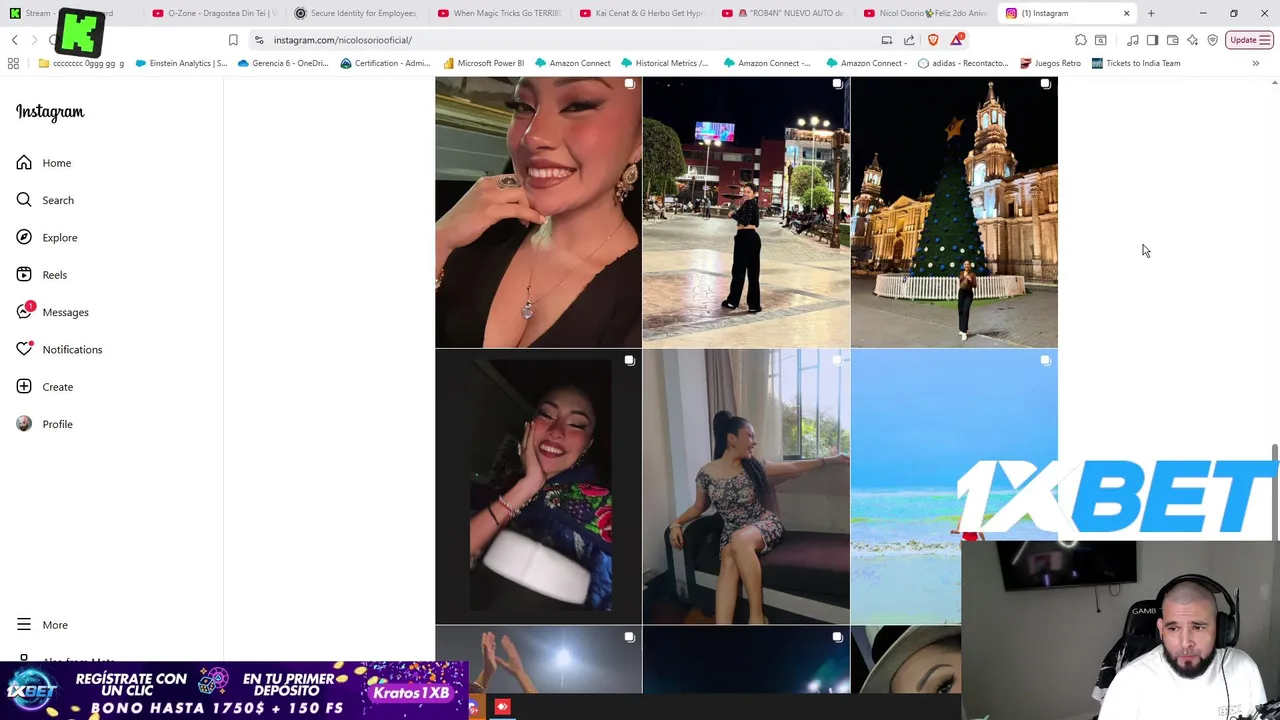Switch to the Nicol Osorio Feliz 2do Aniv tab
The width and height of the screenshot is (1280, 720).
pyautogui.click(x=927, y=13)
